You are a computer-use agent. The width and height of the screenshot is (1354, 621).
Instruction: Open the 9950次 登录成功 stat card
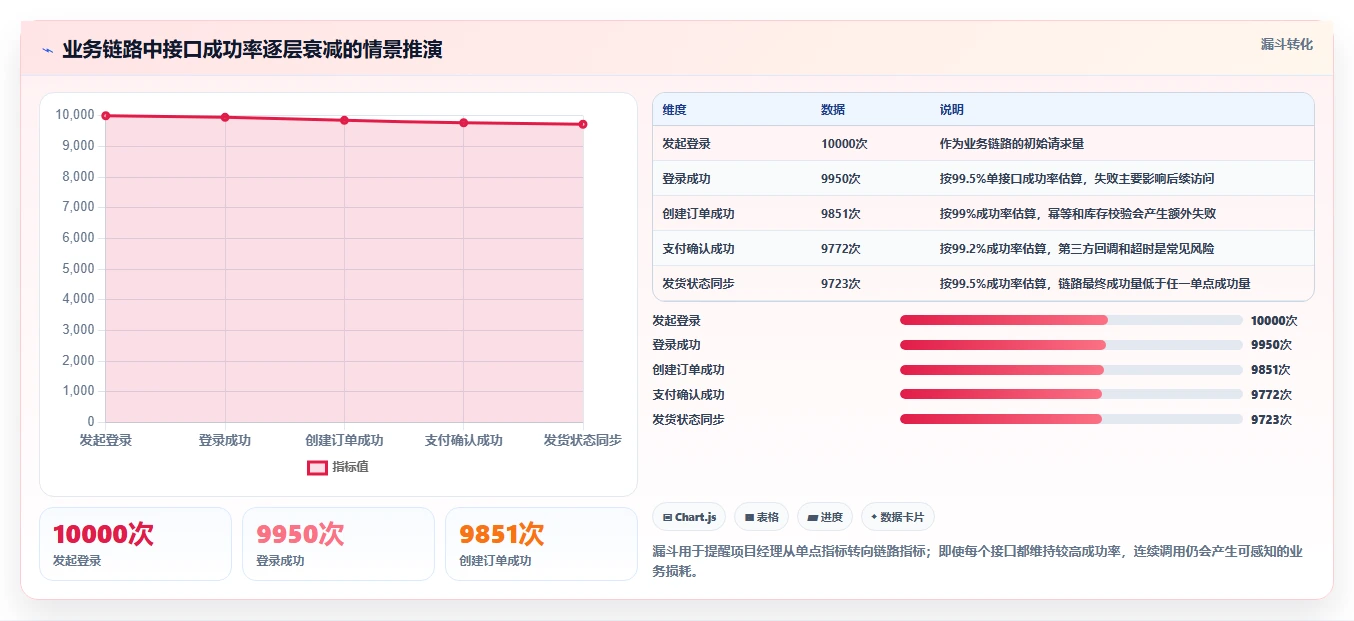click(x=338, y=544)
